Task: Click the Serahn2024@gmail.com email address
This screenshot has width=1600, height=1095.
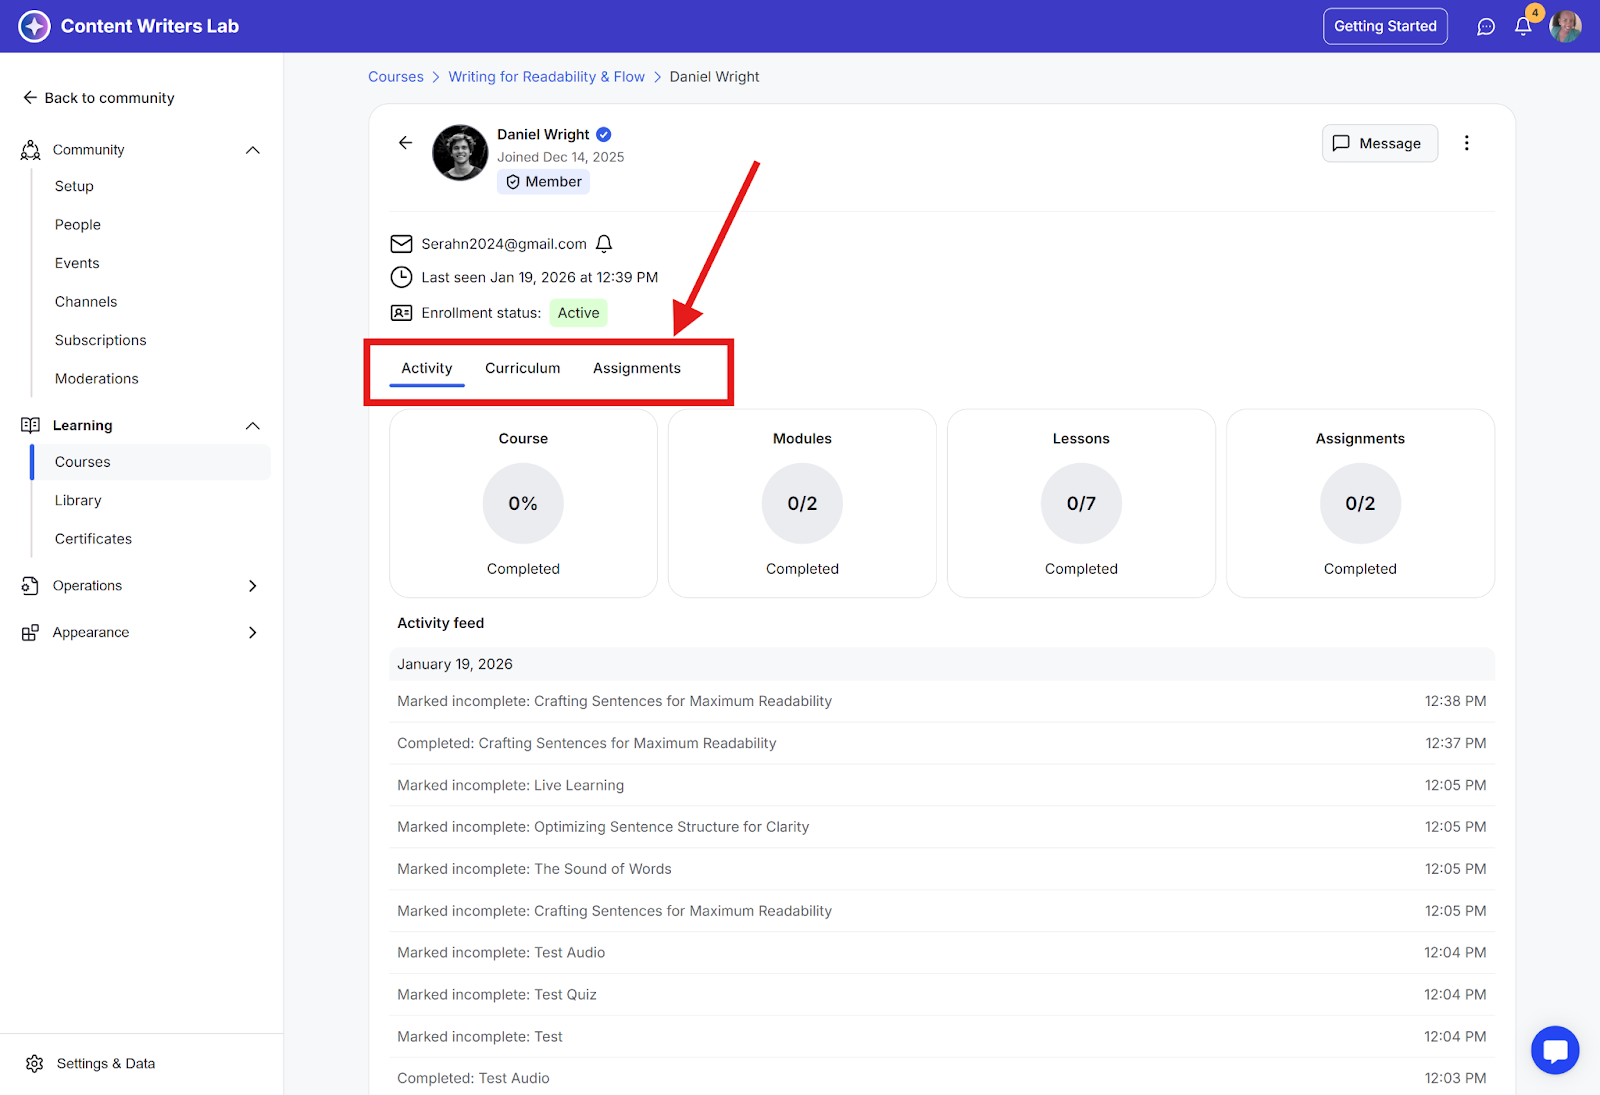Action: point(504,244)
